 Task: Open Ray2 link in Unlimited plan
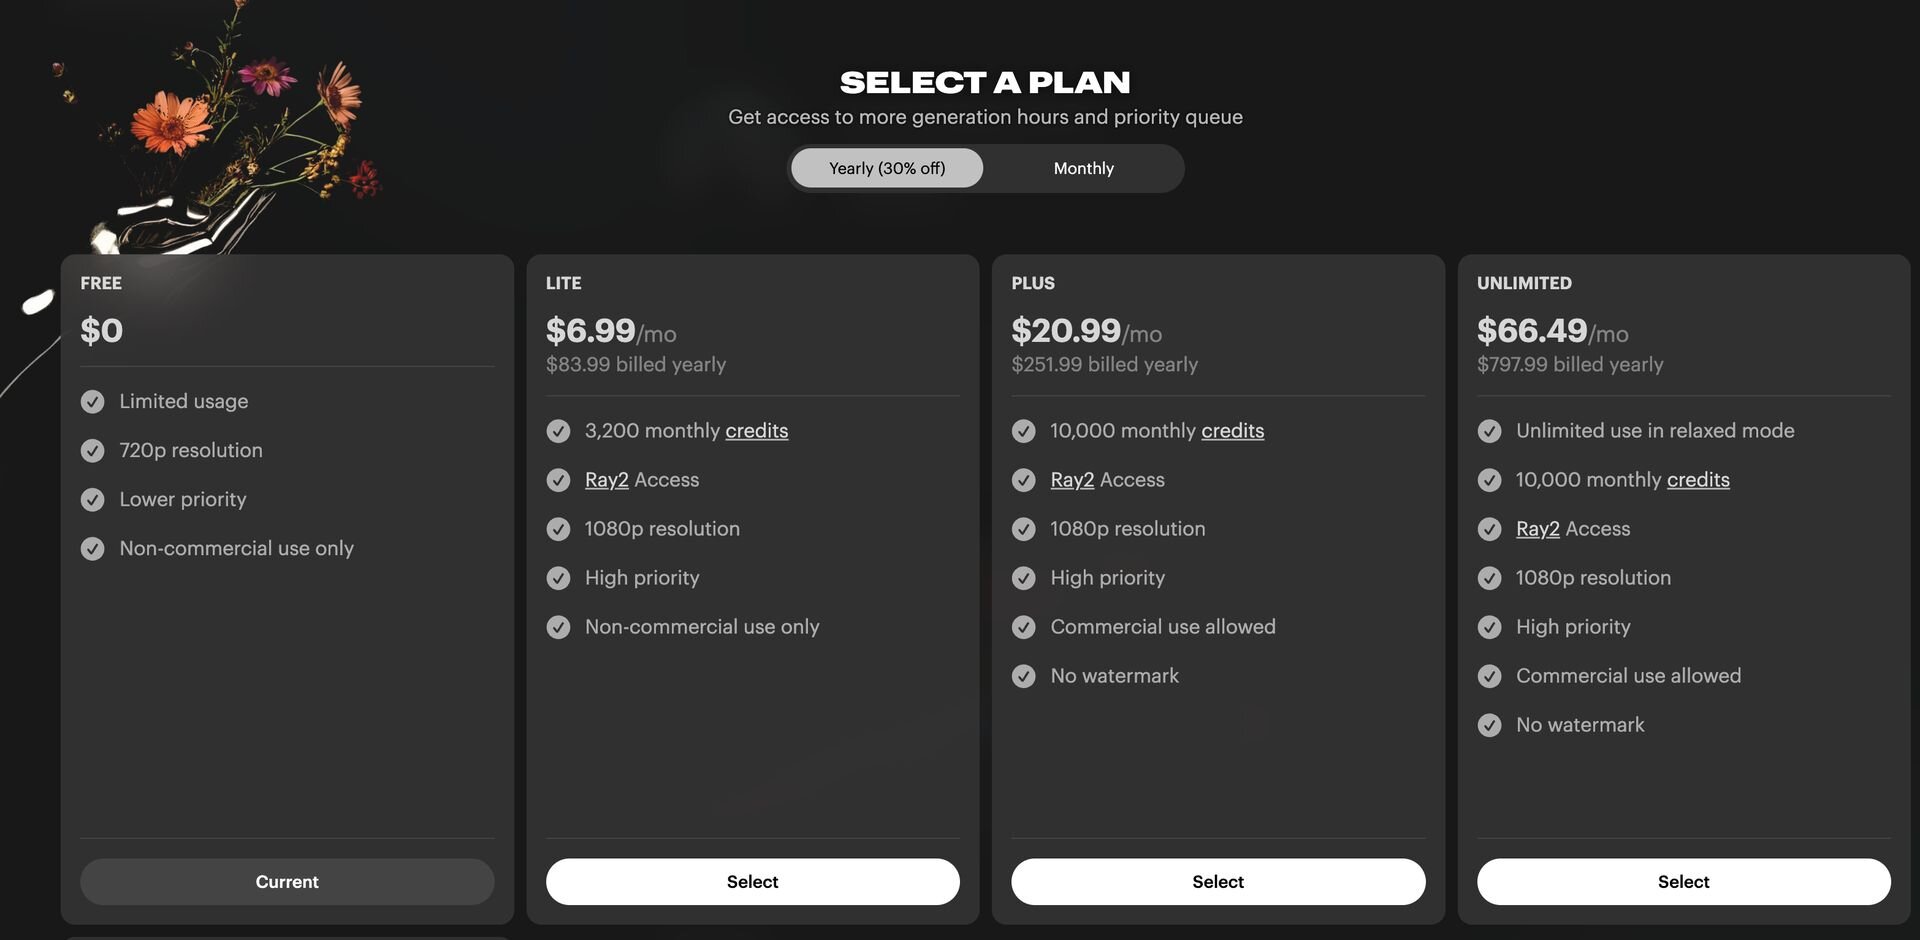point(1537,529)
